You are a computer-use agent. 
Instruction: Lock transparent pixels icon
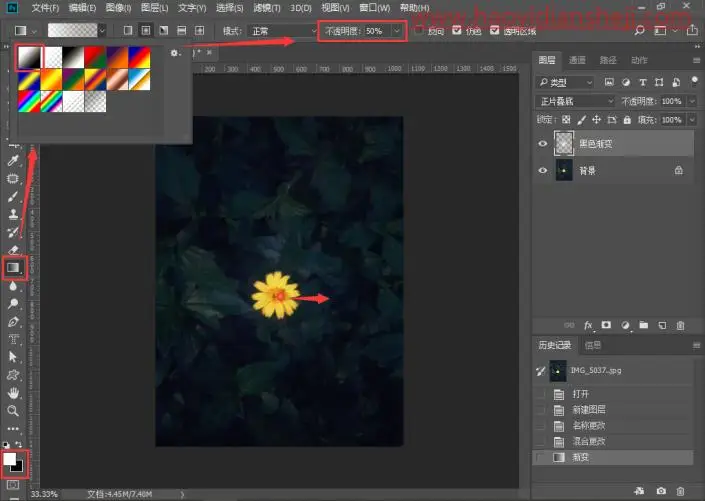[x=566, y=120]
